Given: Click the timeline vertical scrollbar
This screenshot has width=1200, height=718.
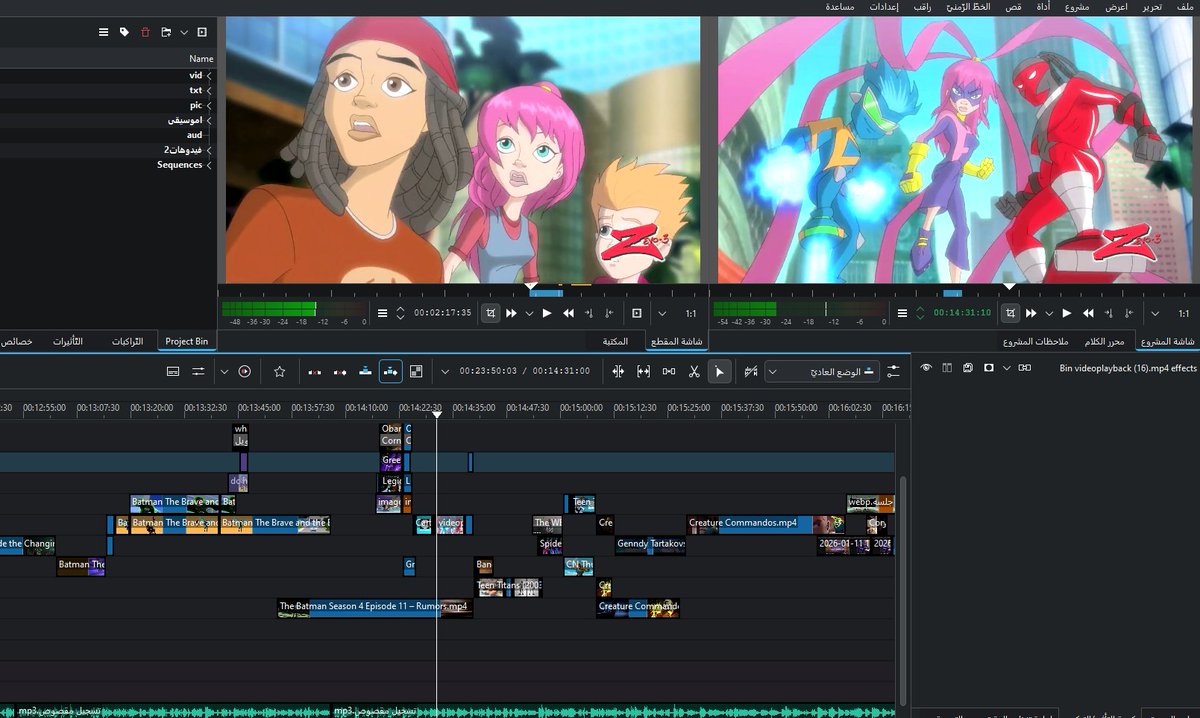Looking at the screenshot, I should (902, 590).
